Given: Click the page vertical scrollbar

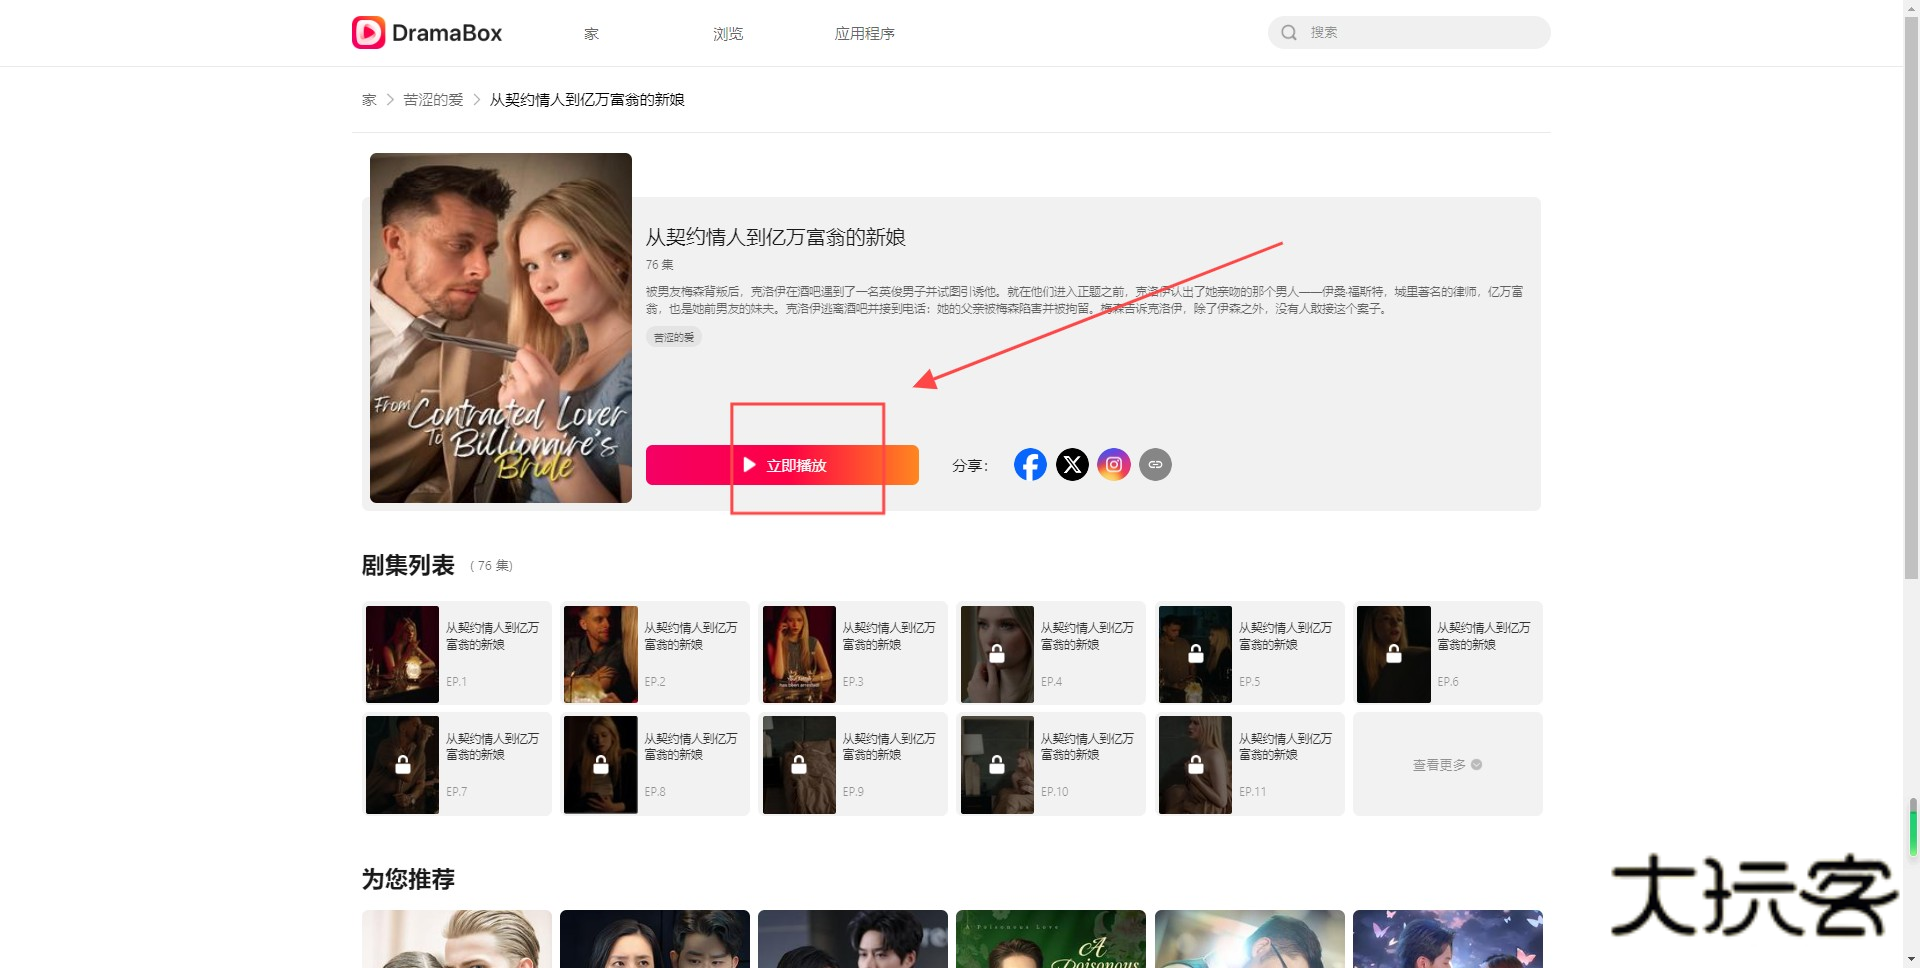Looking at the screenshot, I should coord(1911,300).
